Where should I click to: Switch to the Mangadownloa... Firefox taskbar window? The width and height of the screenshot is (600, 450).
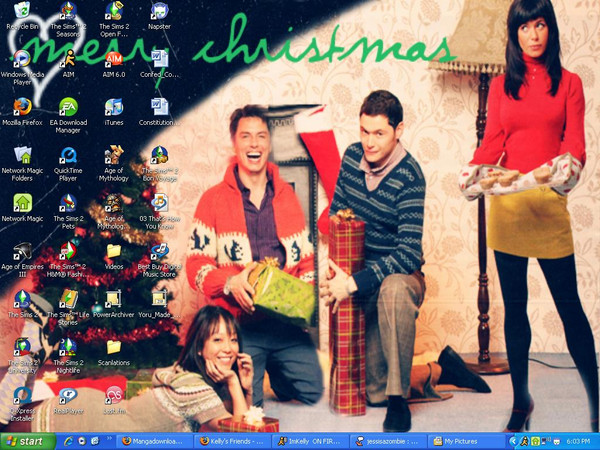click(155, 442)
